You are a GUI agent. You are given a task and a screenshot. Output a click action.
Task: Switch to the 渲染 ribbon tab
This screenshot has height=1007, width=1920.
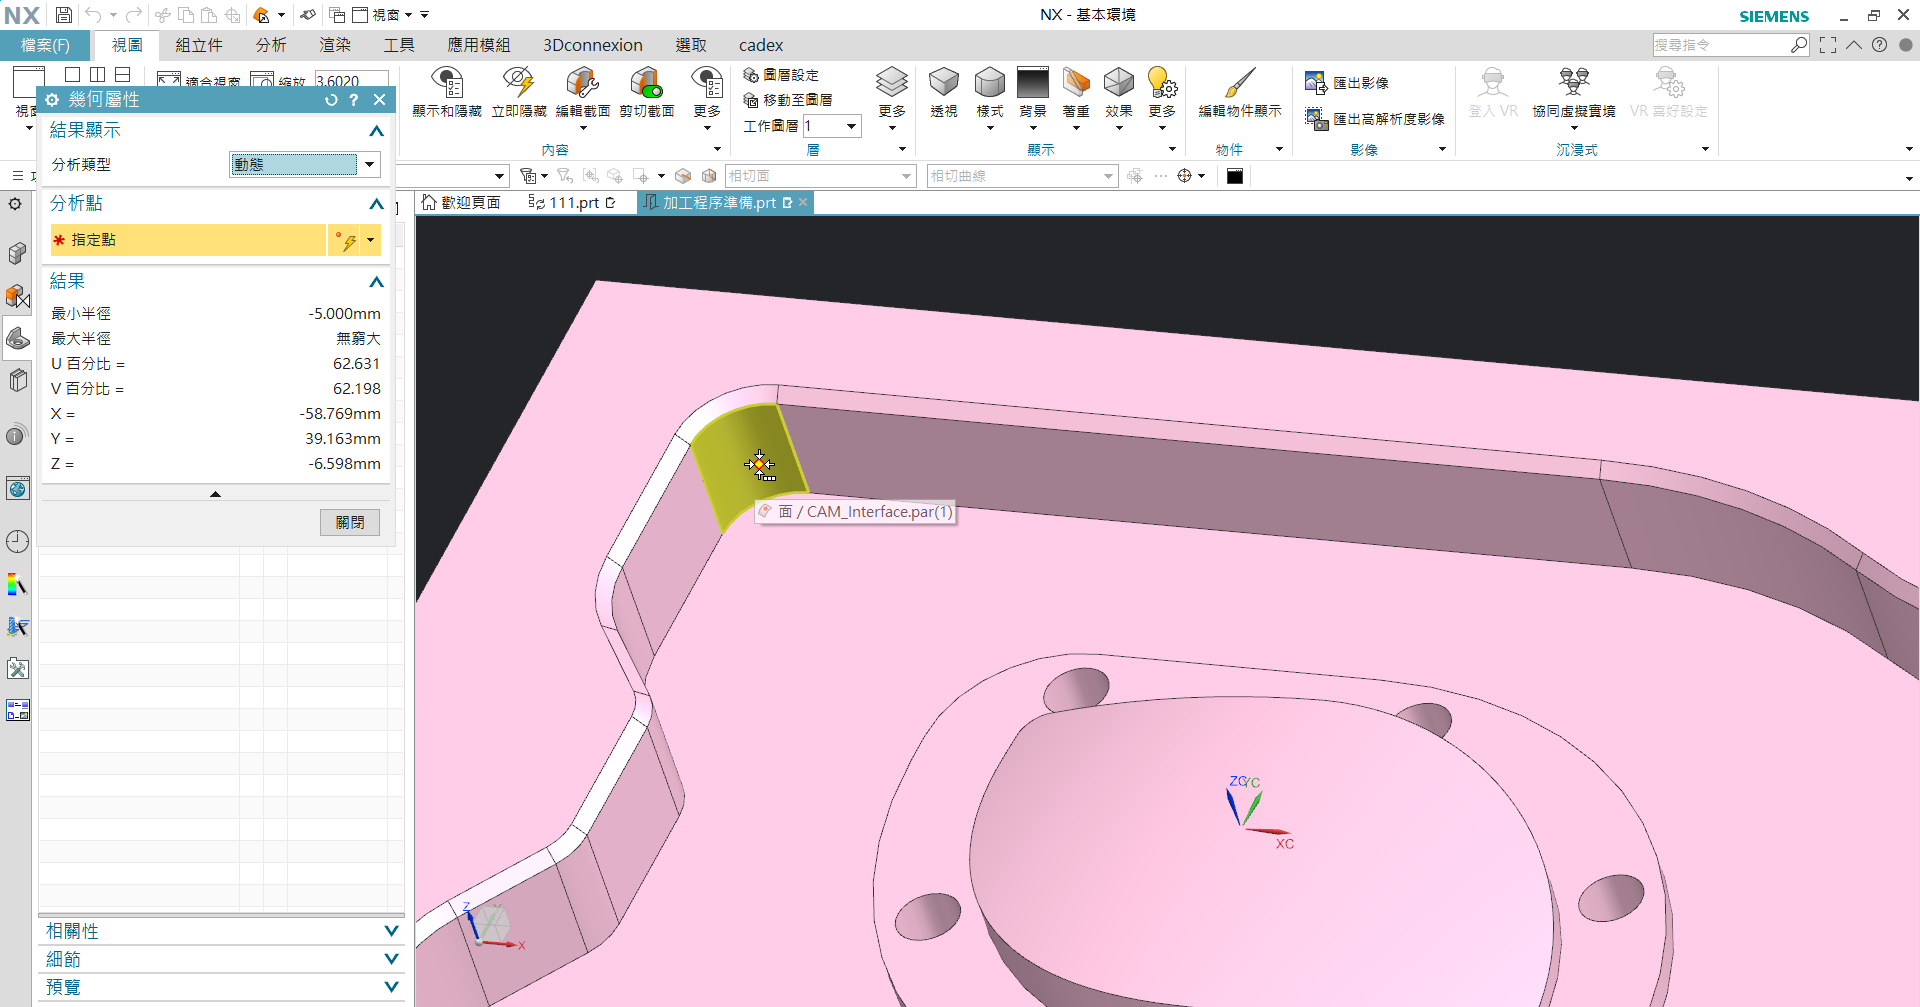click(335, 45)
